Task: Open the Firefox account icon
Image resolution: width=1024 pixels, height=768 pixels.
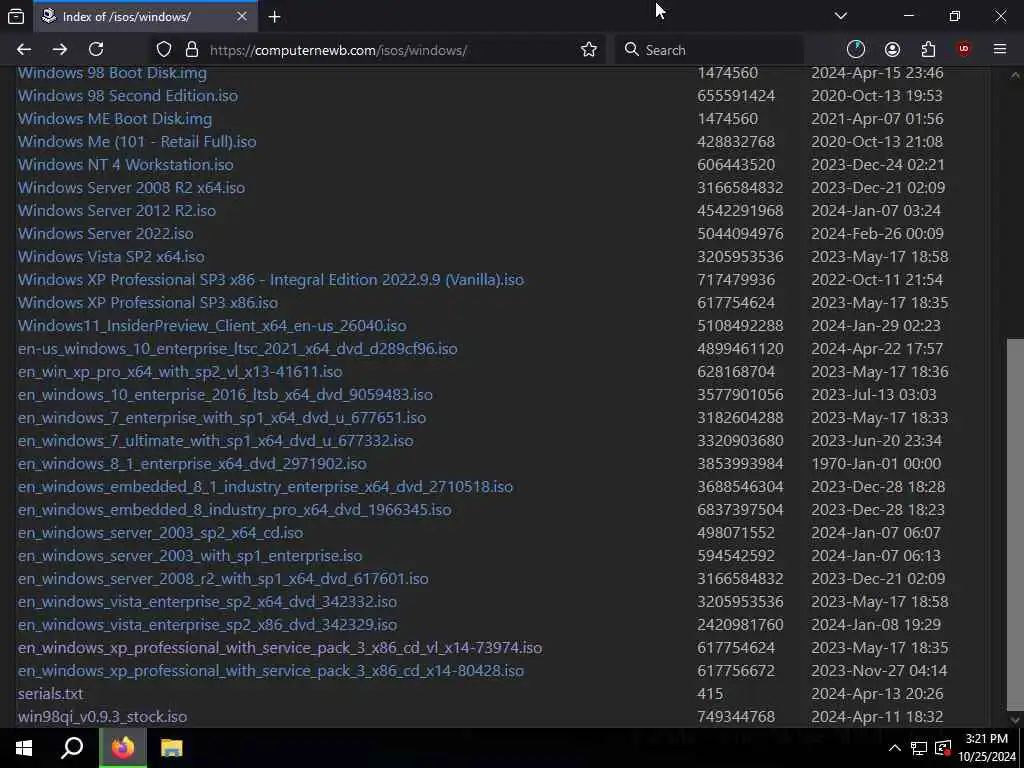Action: pyautogui.click(x=892, y=50)
